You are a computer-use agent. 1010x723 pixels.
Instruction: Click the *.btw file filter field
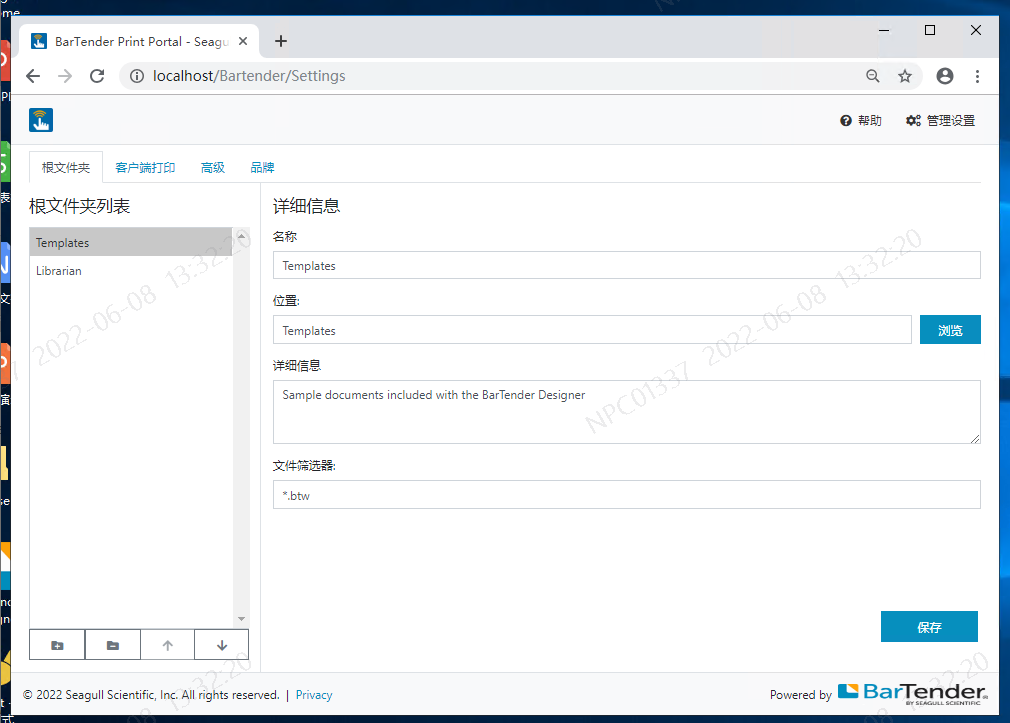(626, 494)
